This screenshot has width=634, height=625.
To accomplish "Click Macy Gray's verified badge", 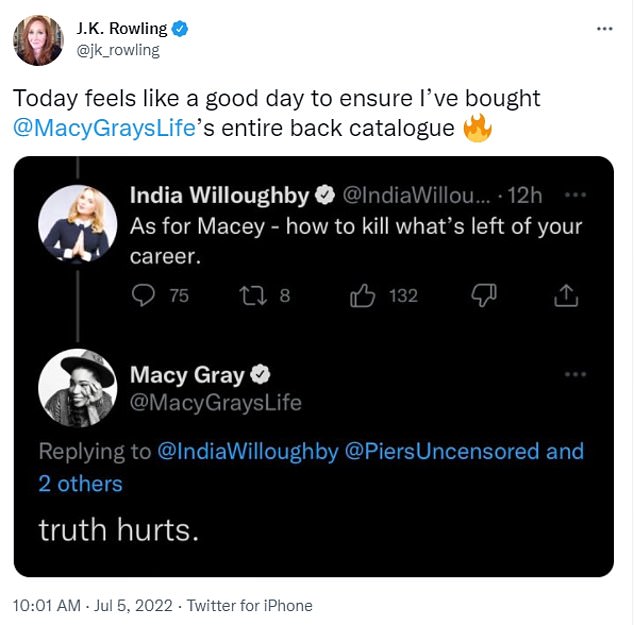I will (260, 375).
